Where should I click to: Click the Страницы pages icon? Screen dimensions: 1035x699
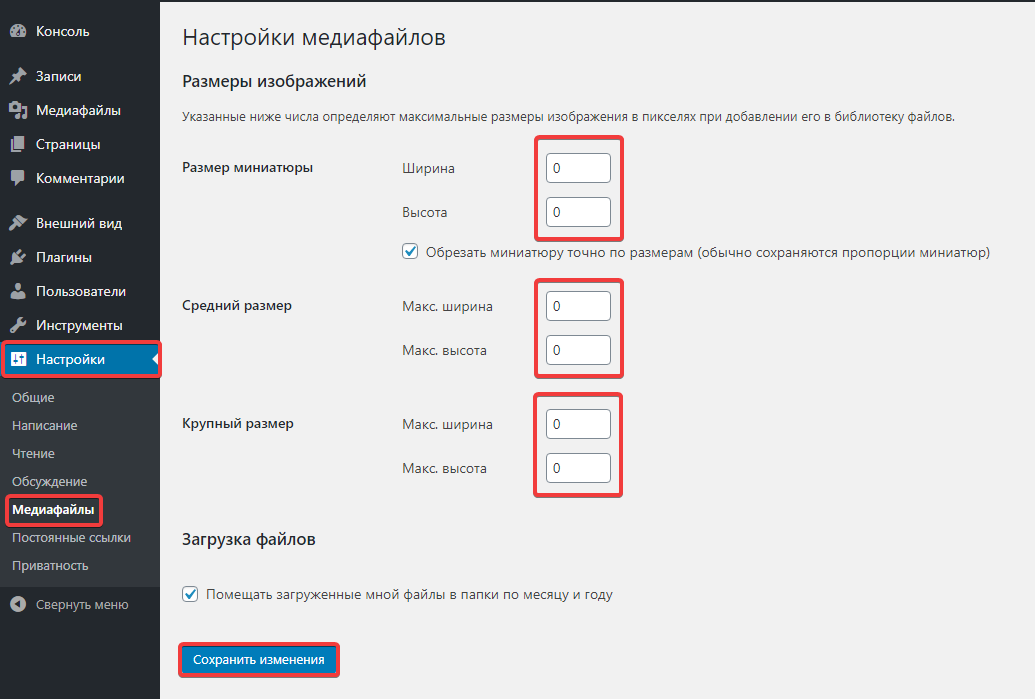[18, 144]
